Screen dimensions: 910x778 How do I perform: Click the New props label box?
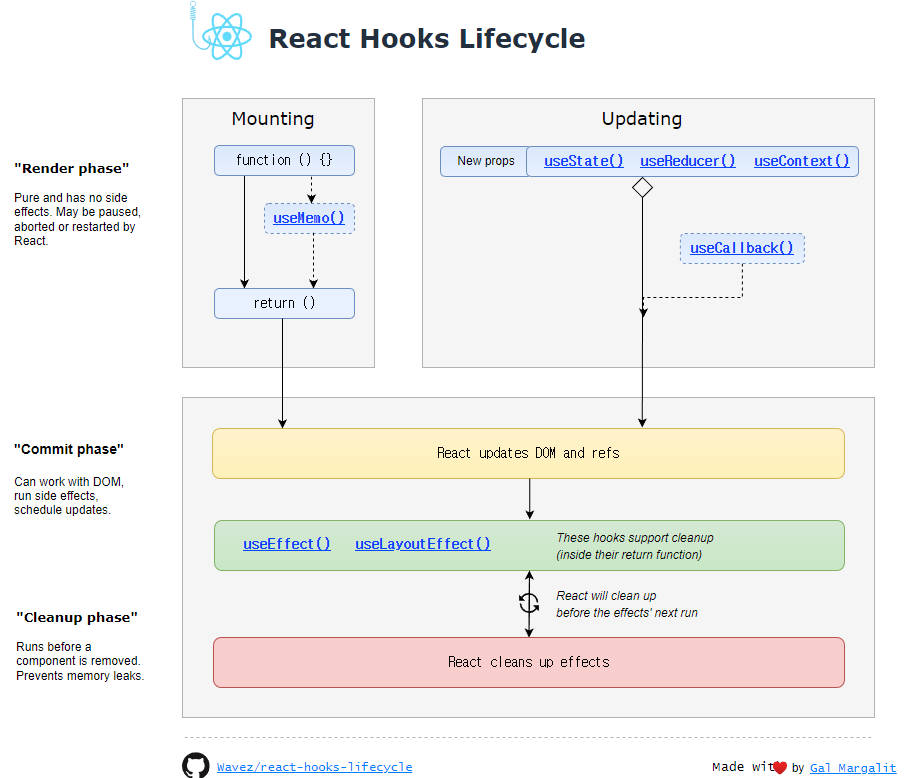(x=487, y=160)
